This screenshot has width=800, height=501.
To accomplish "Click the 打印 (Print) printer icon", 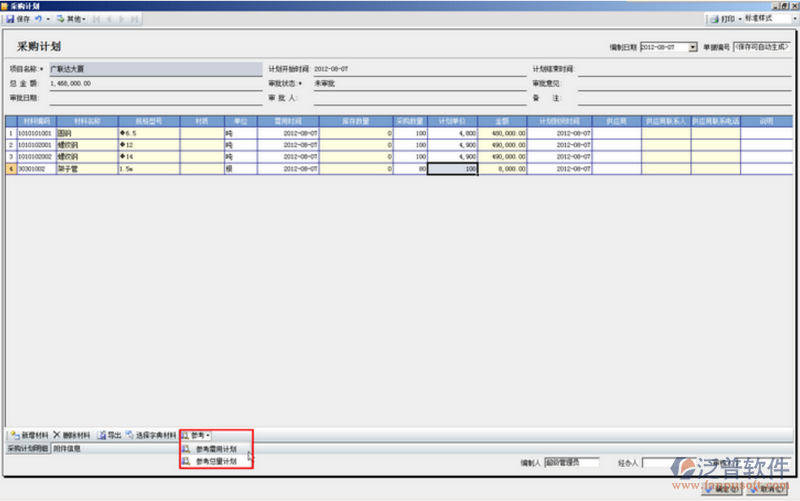I will coord(713,19).
